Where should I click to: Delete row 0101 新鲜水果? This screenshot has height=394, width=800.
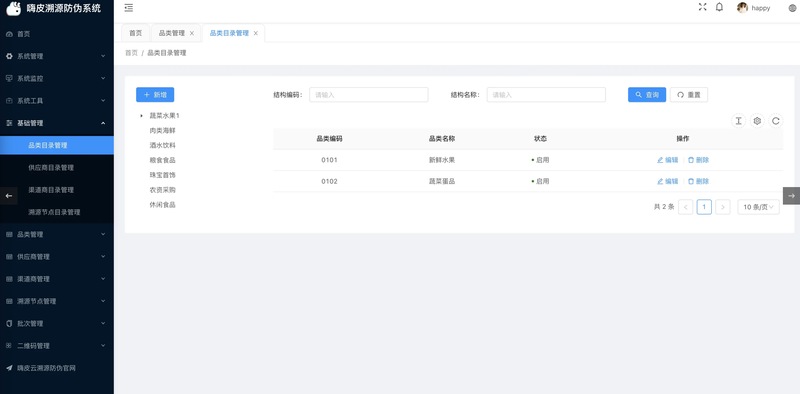698,160
